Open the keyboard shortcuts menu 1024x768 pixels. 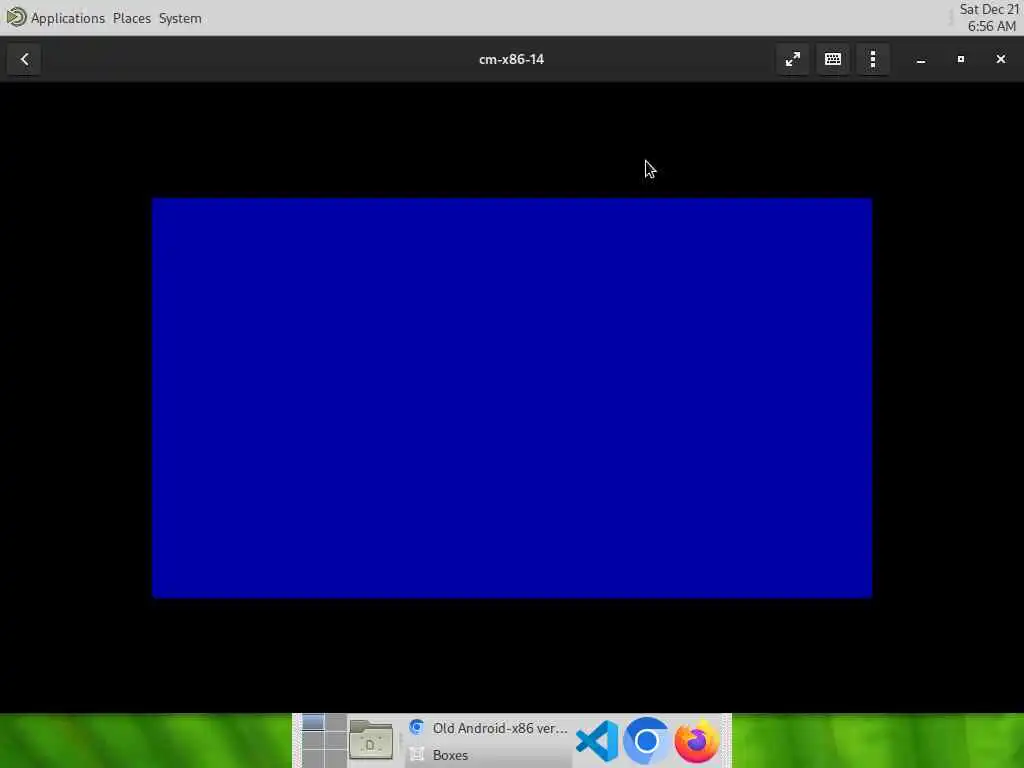(833, 59)
